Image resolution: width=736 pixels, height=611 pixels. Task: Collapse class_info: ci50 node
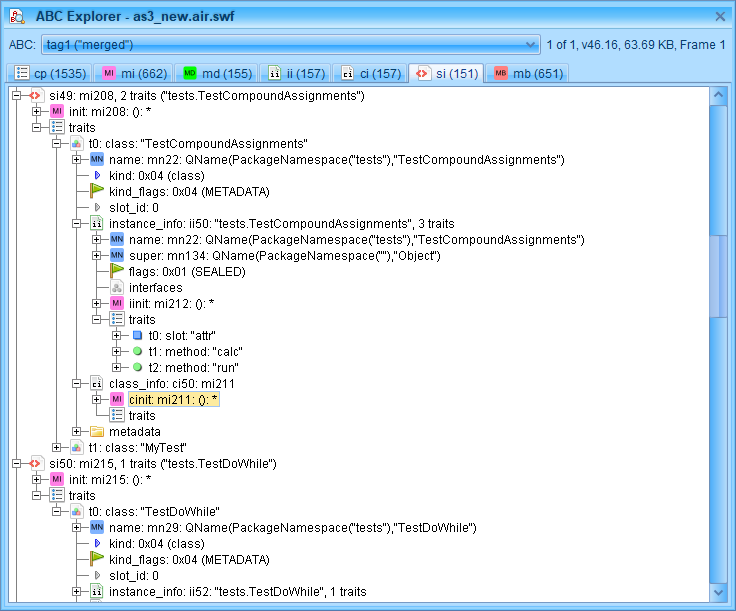click(77, 384)
